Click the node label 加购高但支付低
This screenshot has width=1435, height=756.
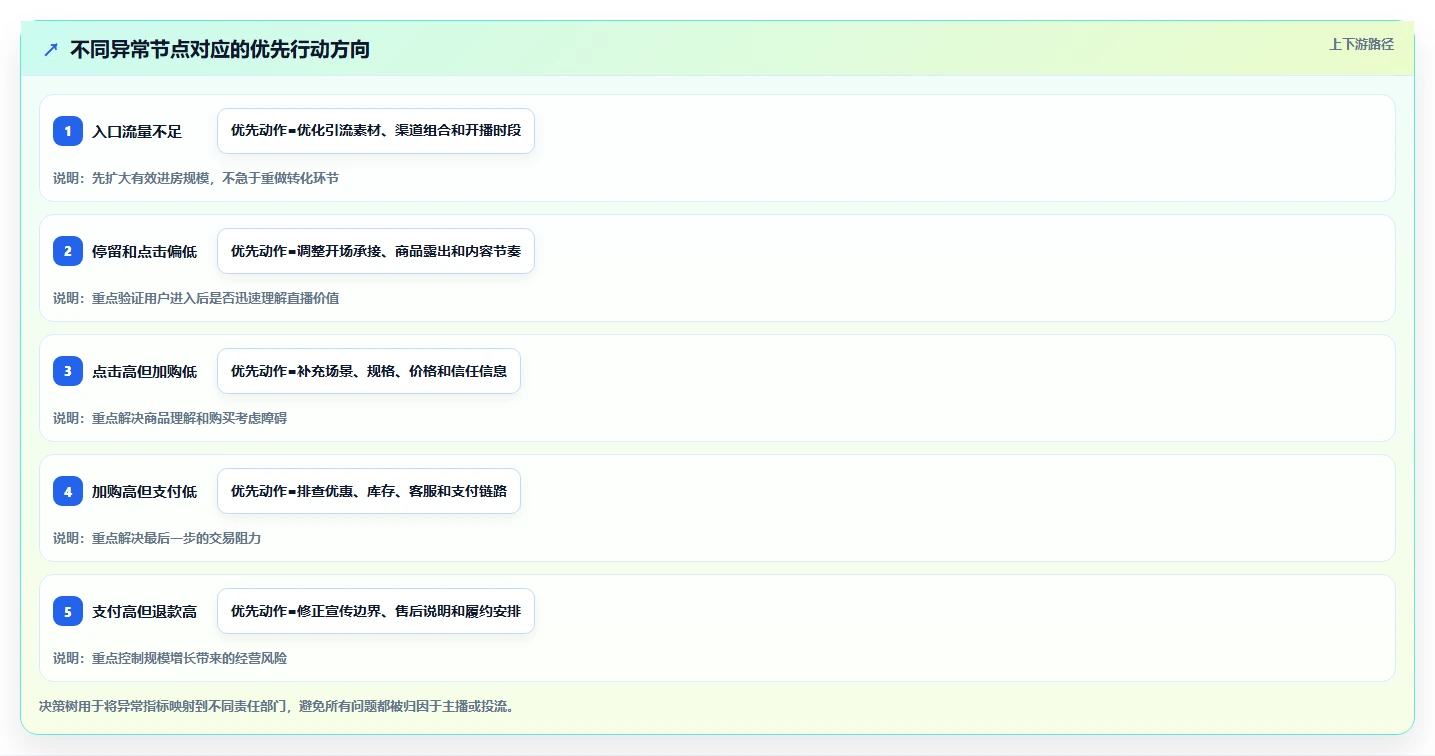[144, 492]
